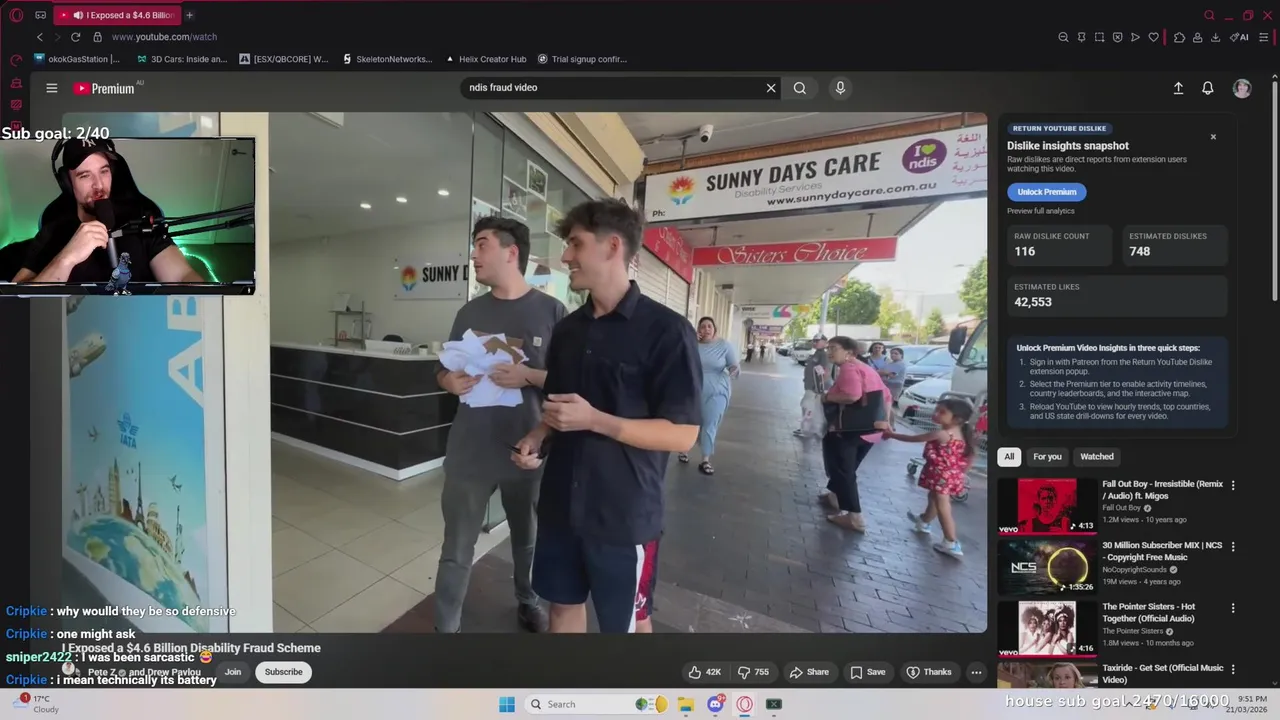Open File Explorer from taskbar
This screenshot has width=1280, height=720.
pos(686,704)
